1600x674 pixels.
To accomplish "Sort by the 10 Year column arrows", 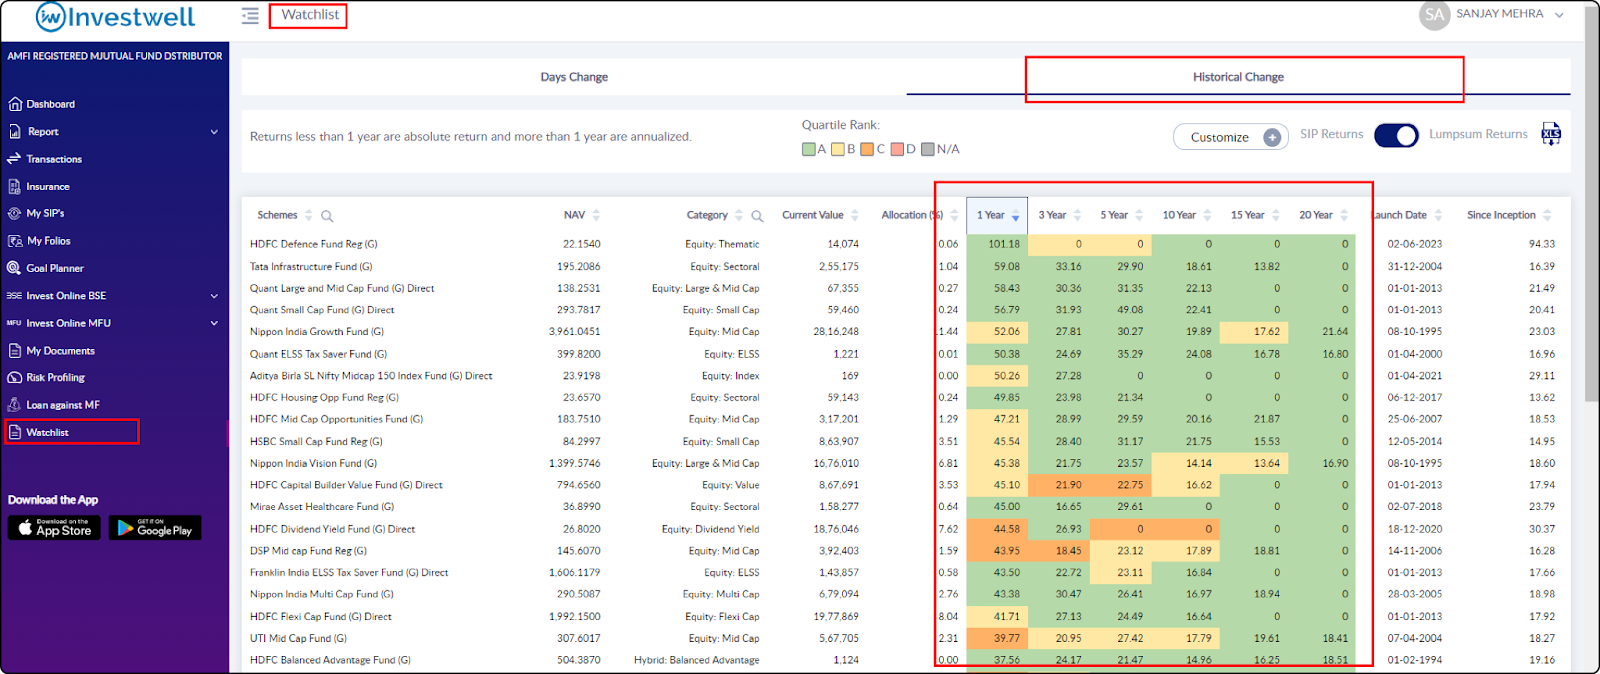I will [x=1207, y=215].
